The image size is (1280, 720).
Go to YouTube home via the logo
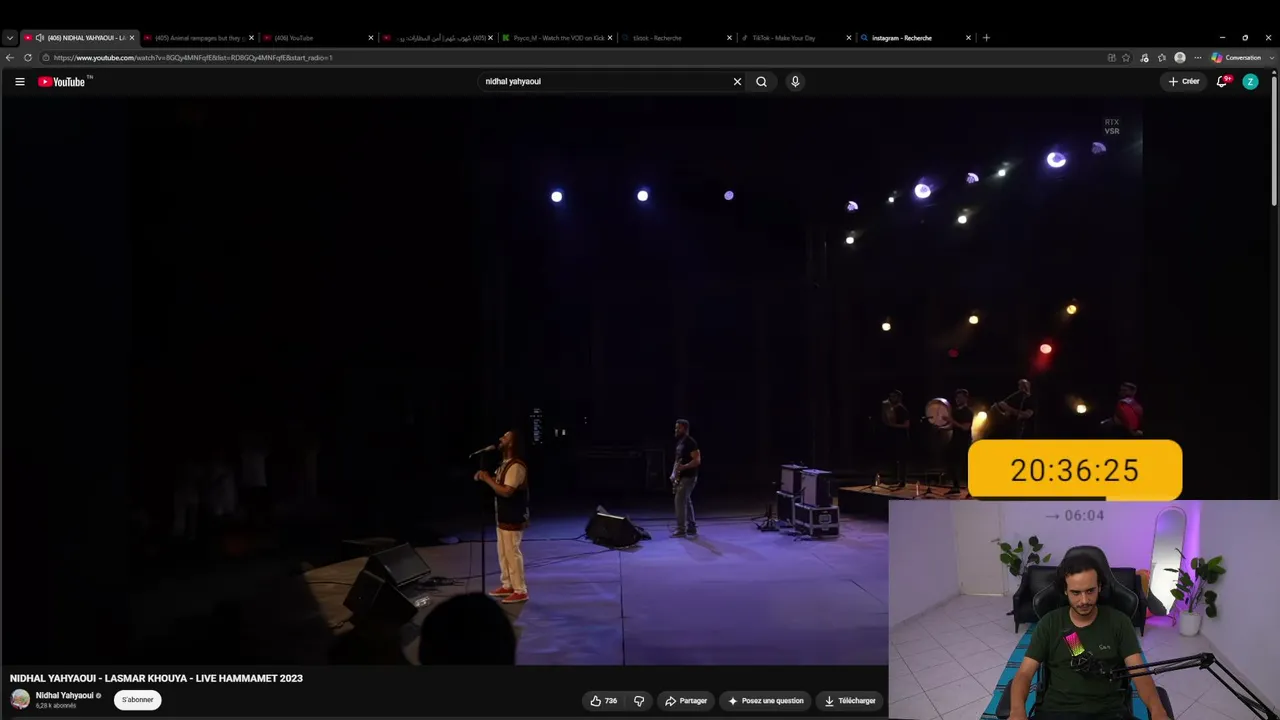click(61, 82)
